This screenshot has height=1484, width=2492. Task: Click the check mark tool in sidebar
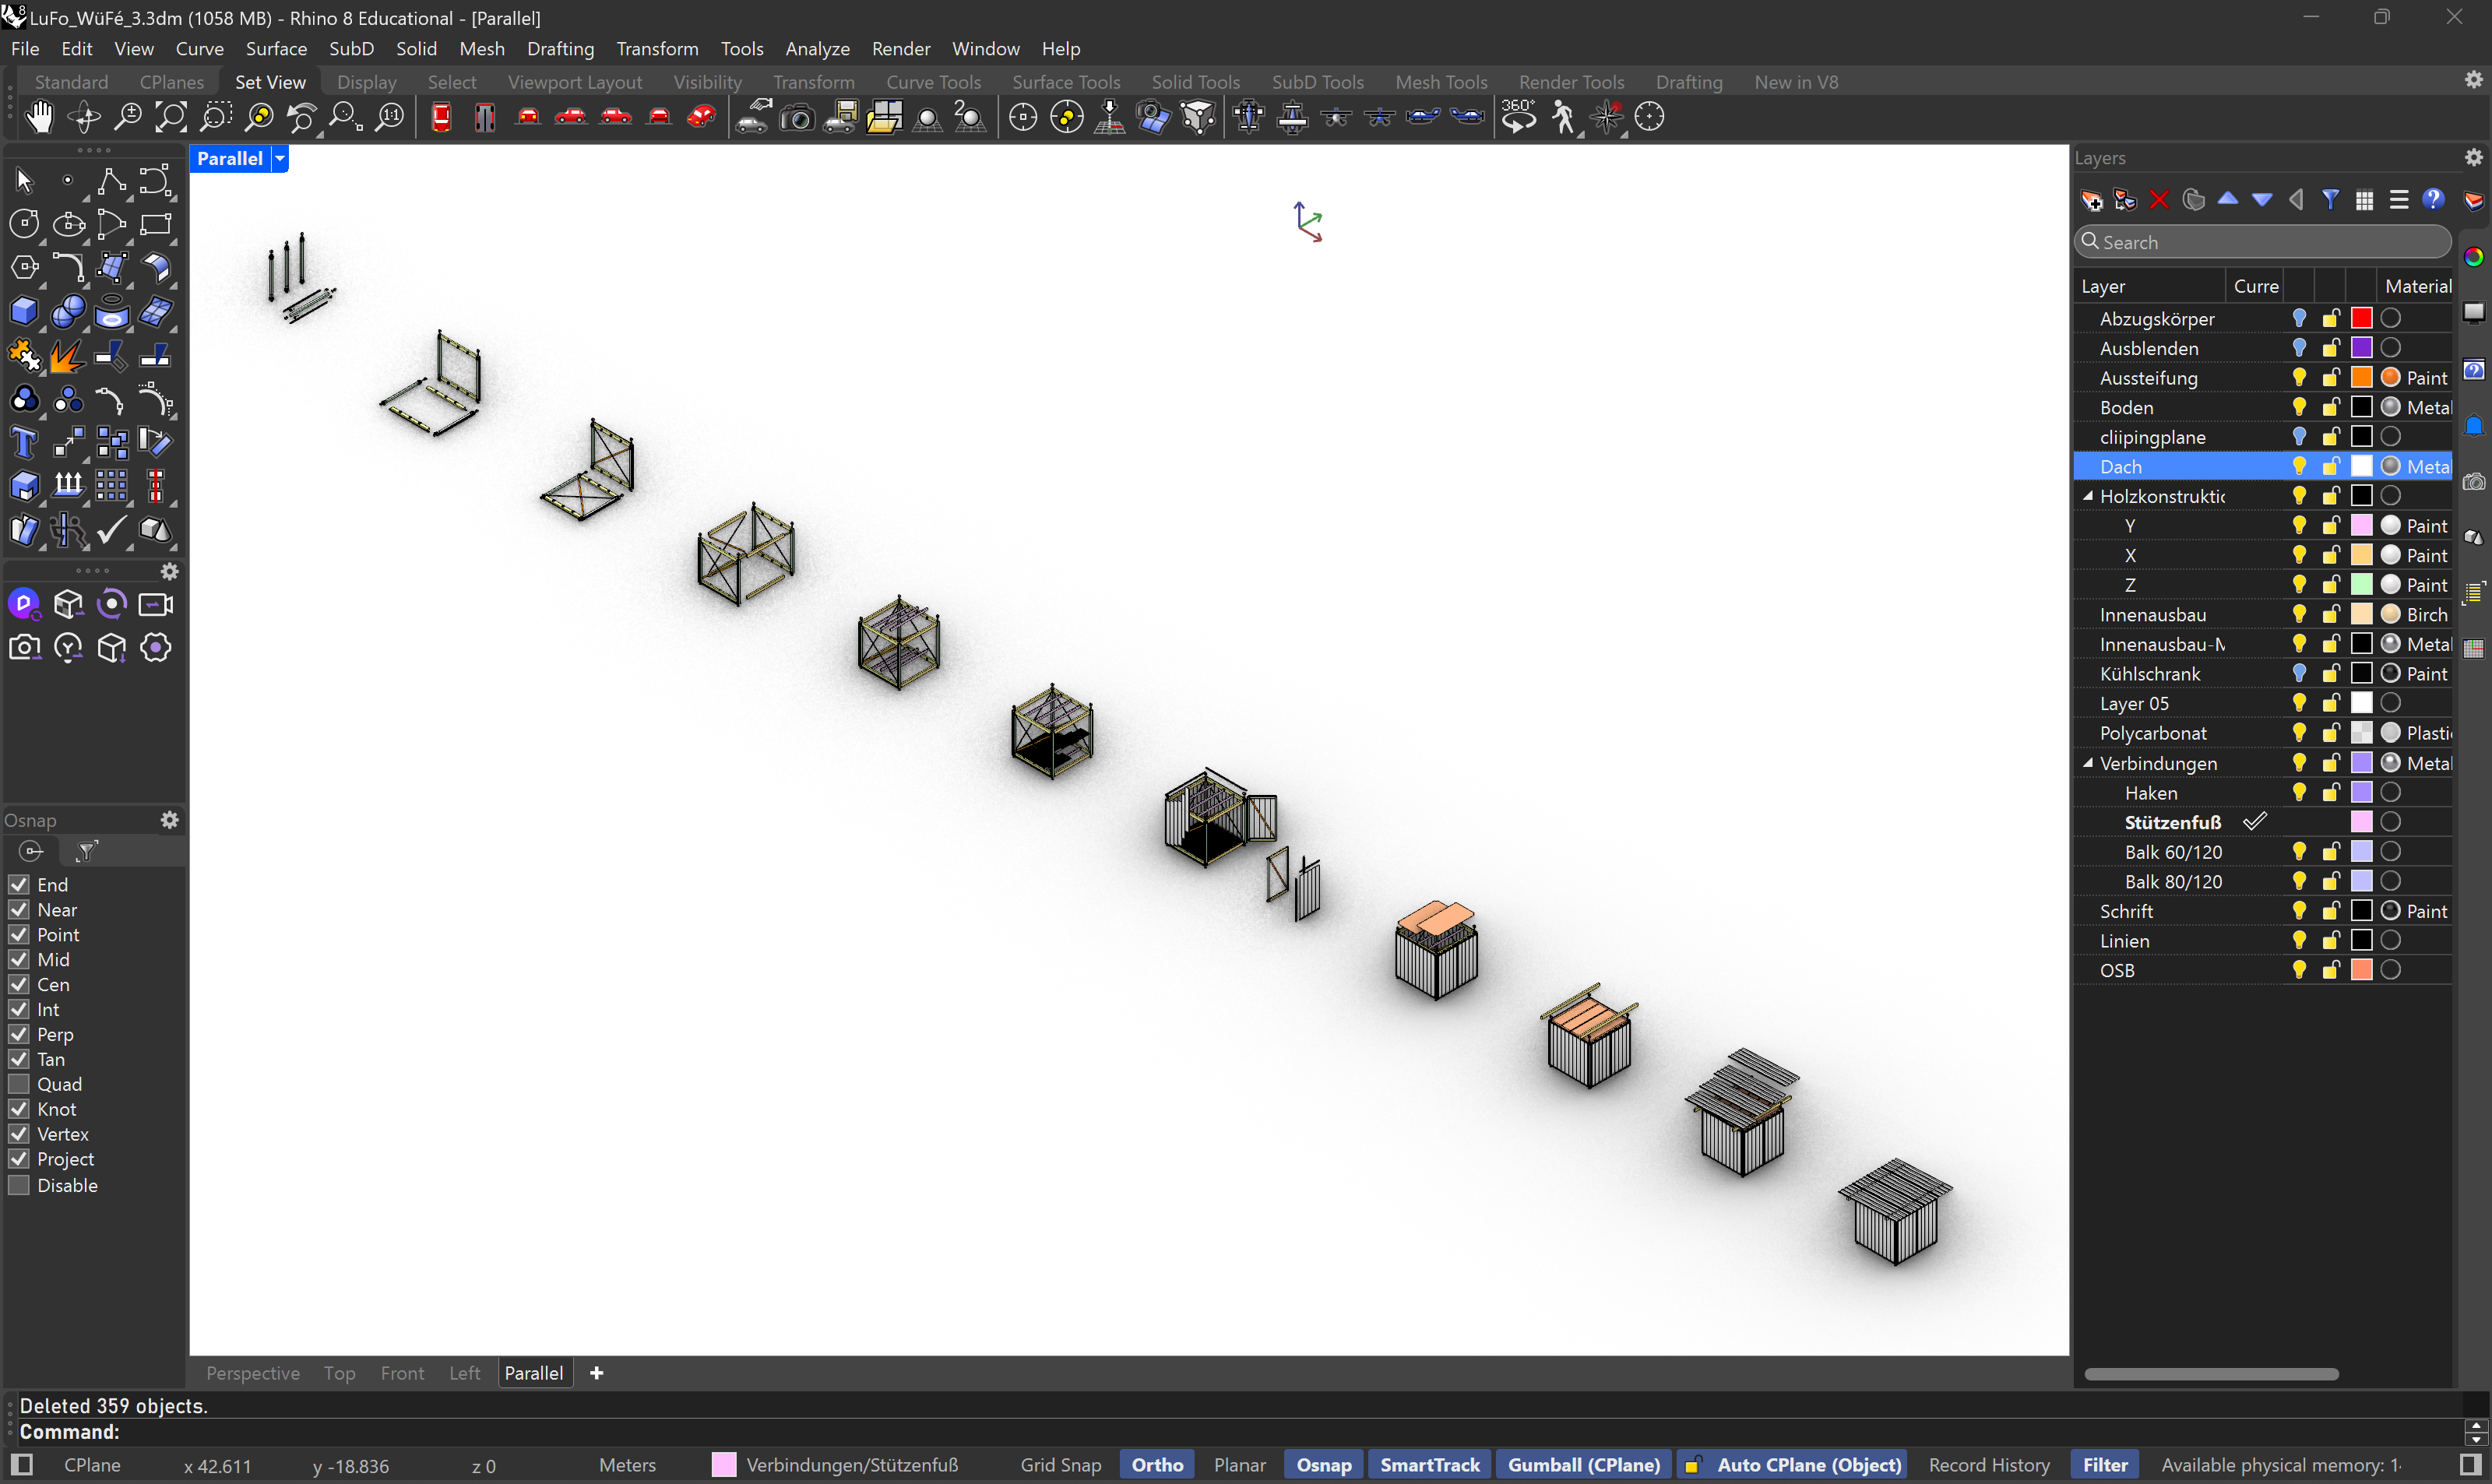[112, 530]
